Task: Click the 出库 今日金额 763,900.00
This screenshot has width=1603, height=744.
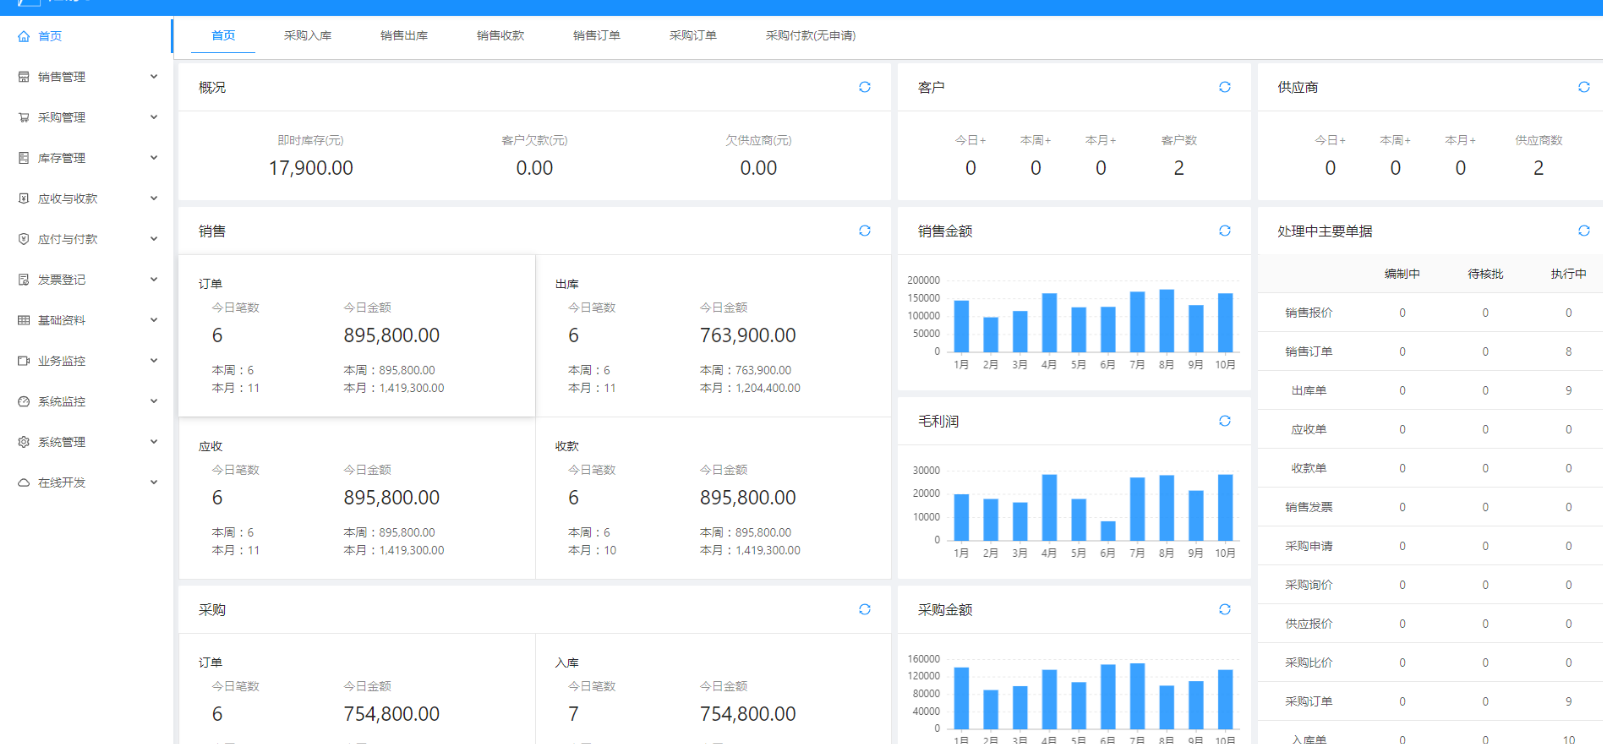Action: [748, 335]
